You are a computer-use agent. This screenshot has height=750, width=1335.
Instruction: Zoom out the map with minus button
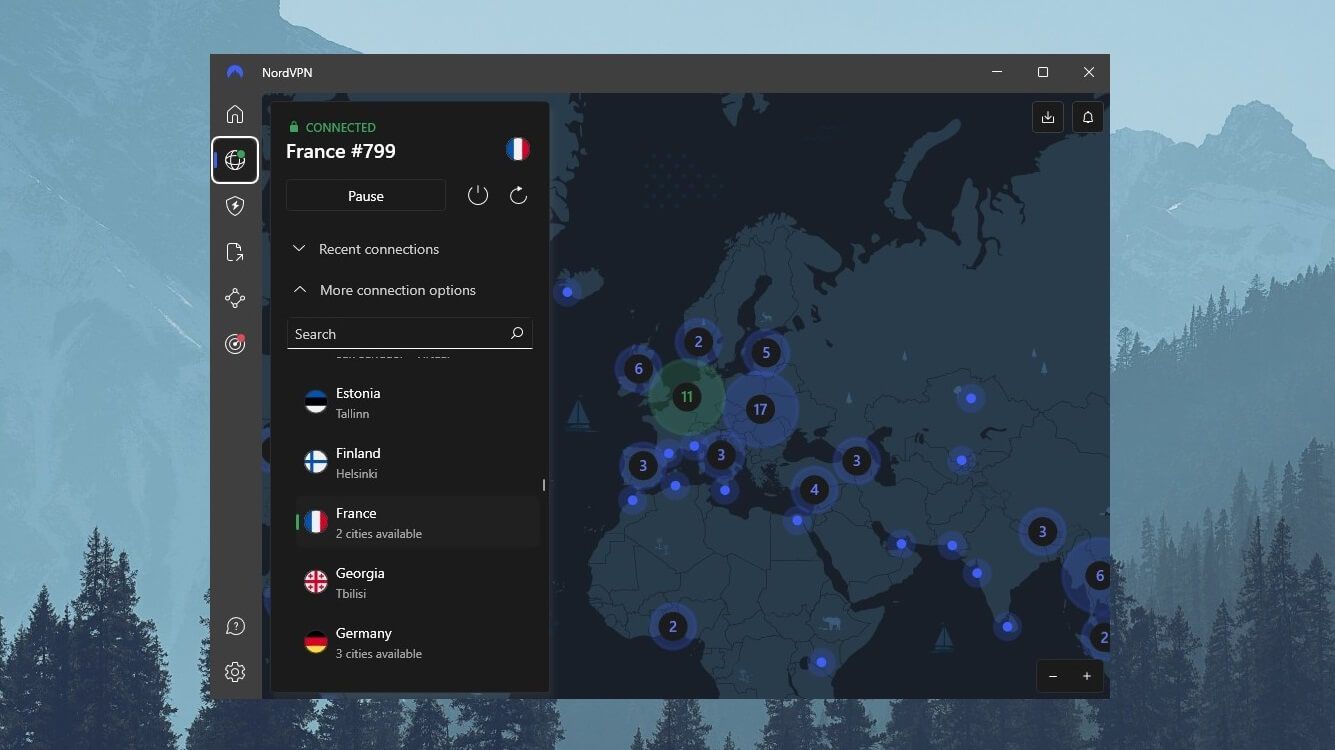click(x=1053, y=677)
